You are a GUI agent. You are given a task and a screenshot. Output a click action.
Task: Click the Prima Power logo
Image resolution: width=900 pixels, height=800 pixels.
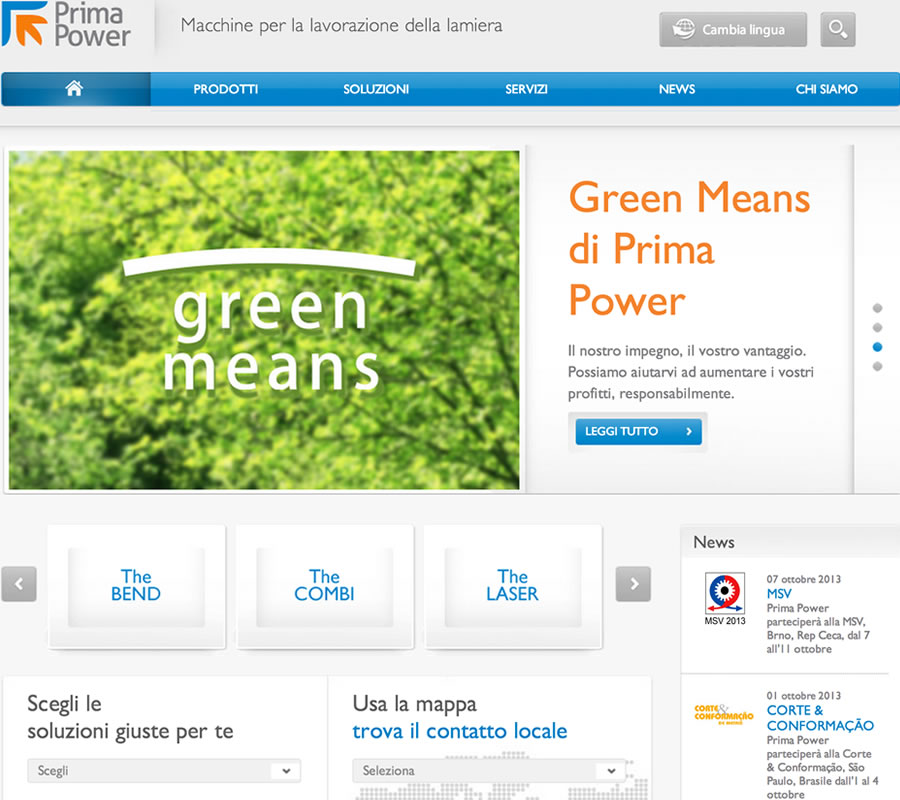(x=67, y=24)
